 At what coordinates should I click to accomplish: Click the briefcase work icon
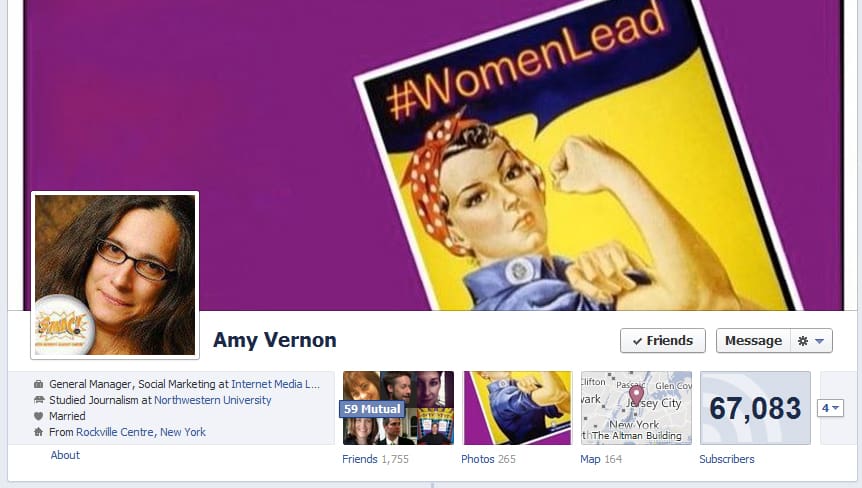38,384
